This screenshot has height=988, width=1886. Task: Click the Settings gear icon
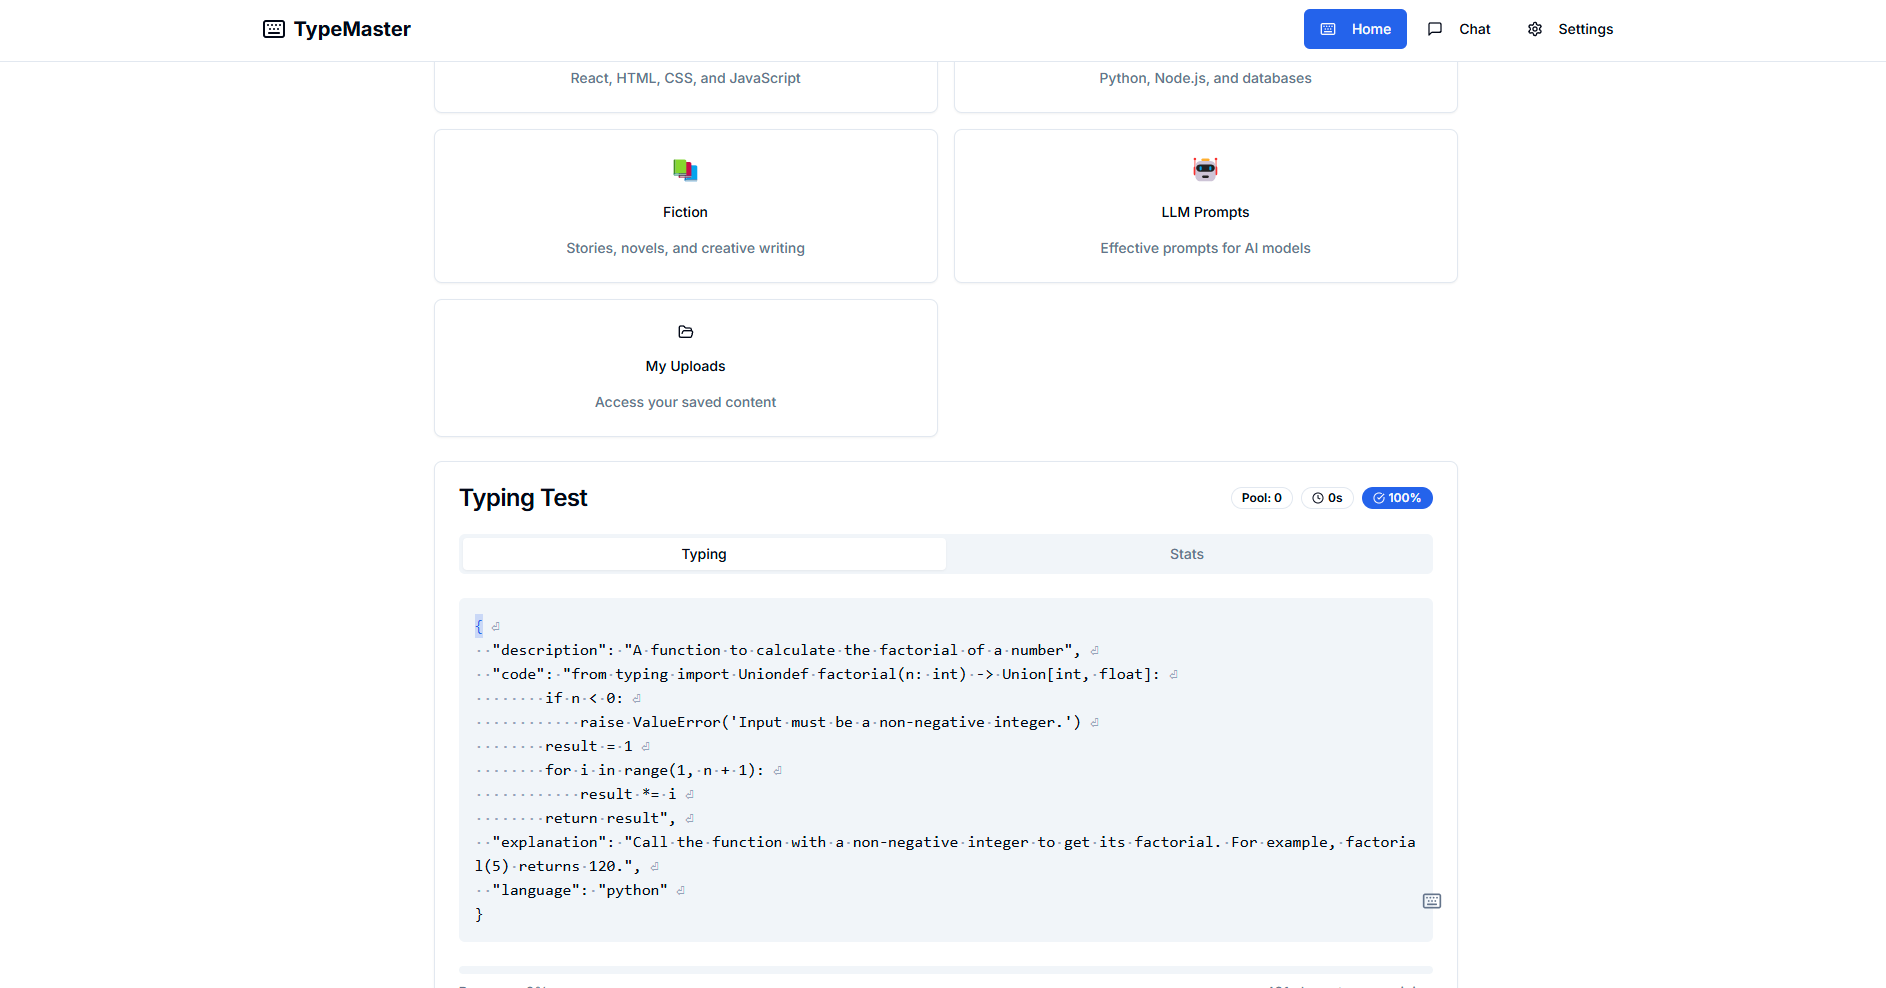point(1534,29)
